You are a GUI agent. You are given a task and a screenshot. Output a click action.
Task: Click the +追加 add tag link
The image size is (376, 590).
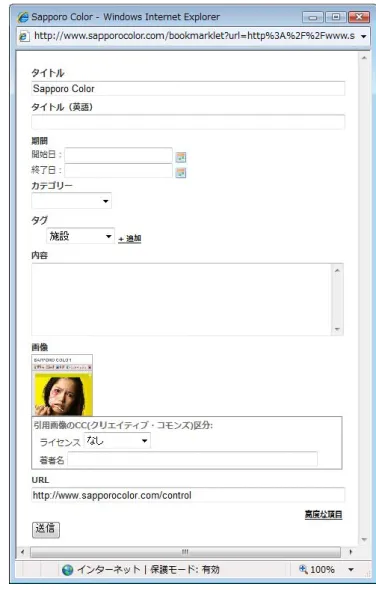130,239
